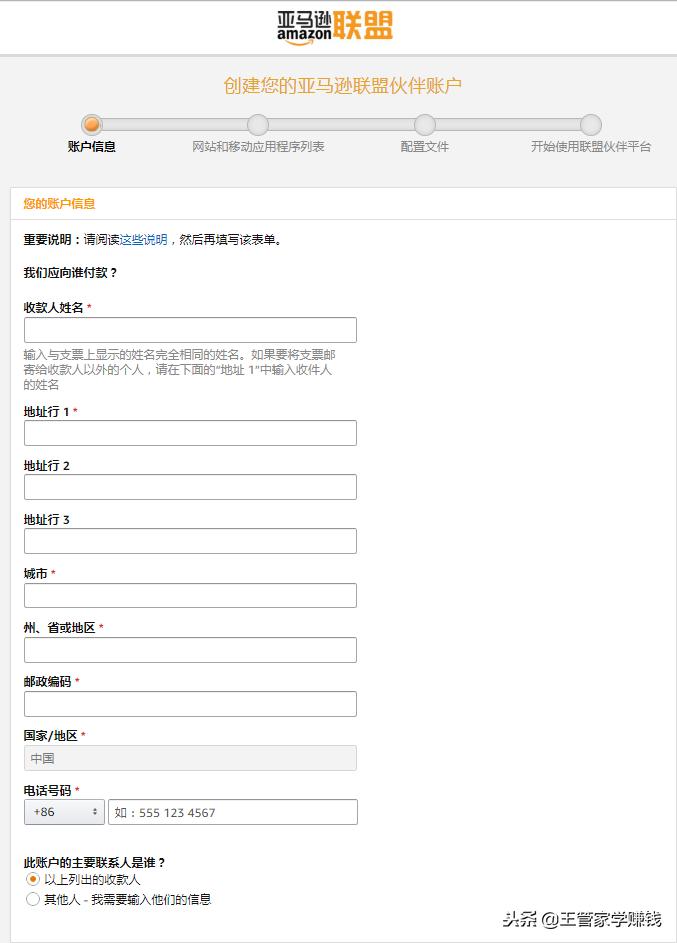677x943 pixels.
Task: Focus the 城市 input field
Action: tap(190, 595)
